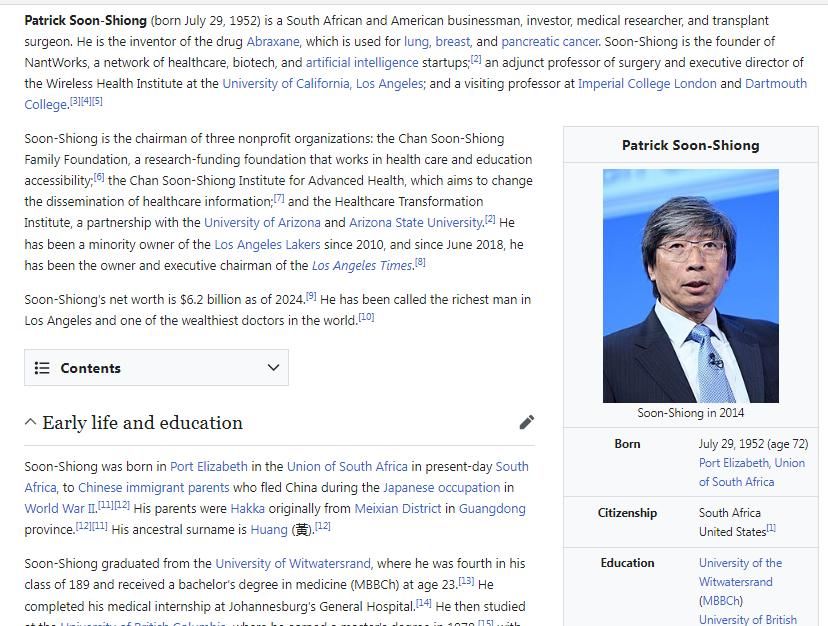Image resolution: width=828 pixels, height=626 pixels.
Task: Follow the lung cancer link
Action: coord(418,41)
